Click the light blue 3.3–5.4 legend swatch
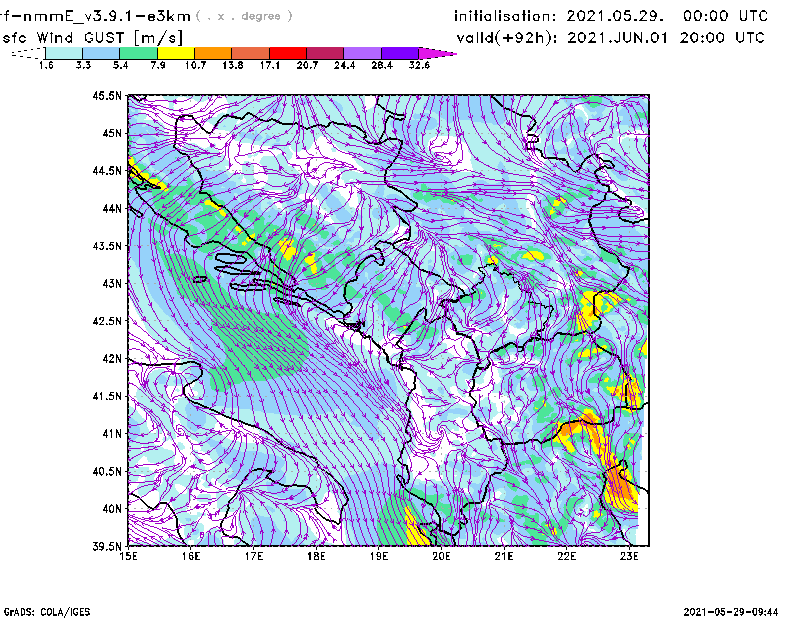This screenshot has width=800, height=618. coord(101,53)
